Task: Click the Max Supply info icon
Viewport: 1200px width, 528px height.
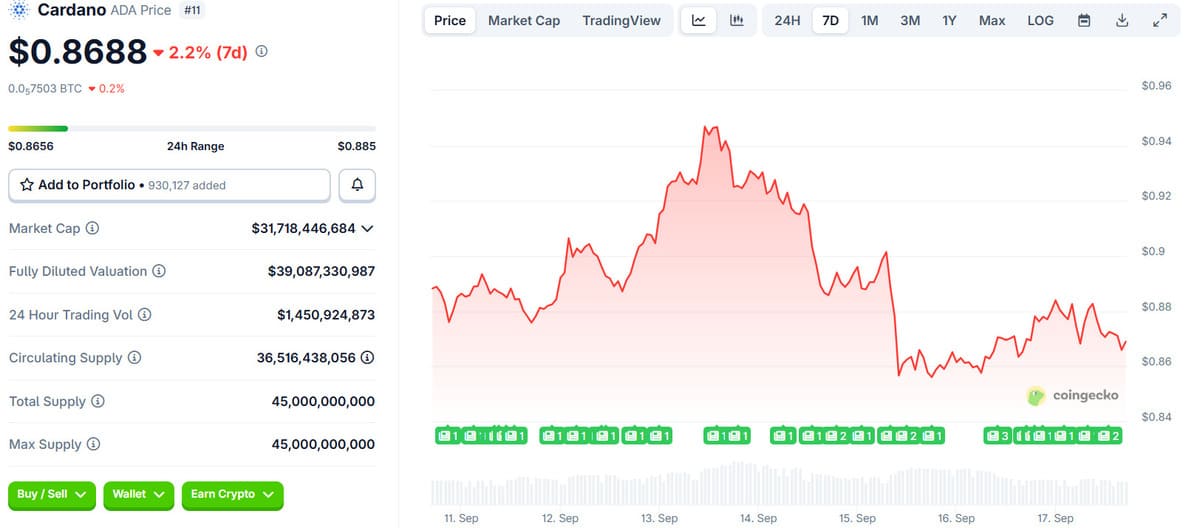Action: [93, 444]
